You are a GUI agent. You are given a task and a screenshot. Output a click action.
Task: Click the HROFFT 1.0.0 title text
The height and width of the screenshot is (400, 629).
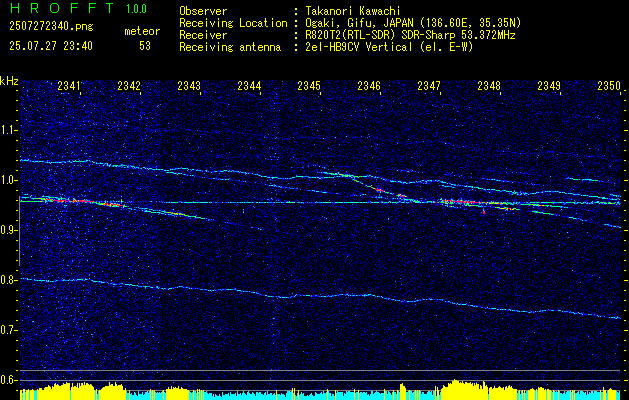coord(79,8)
